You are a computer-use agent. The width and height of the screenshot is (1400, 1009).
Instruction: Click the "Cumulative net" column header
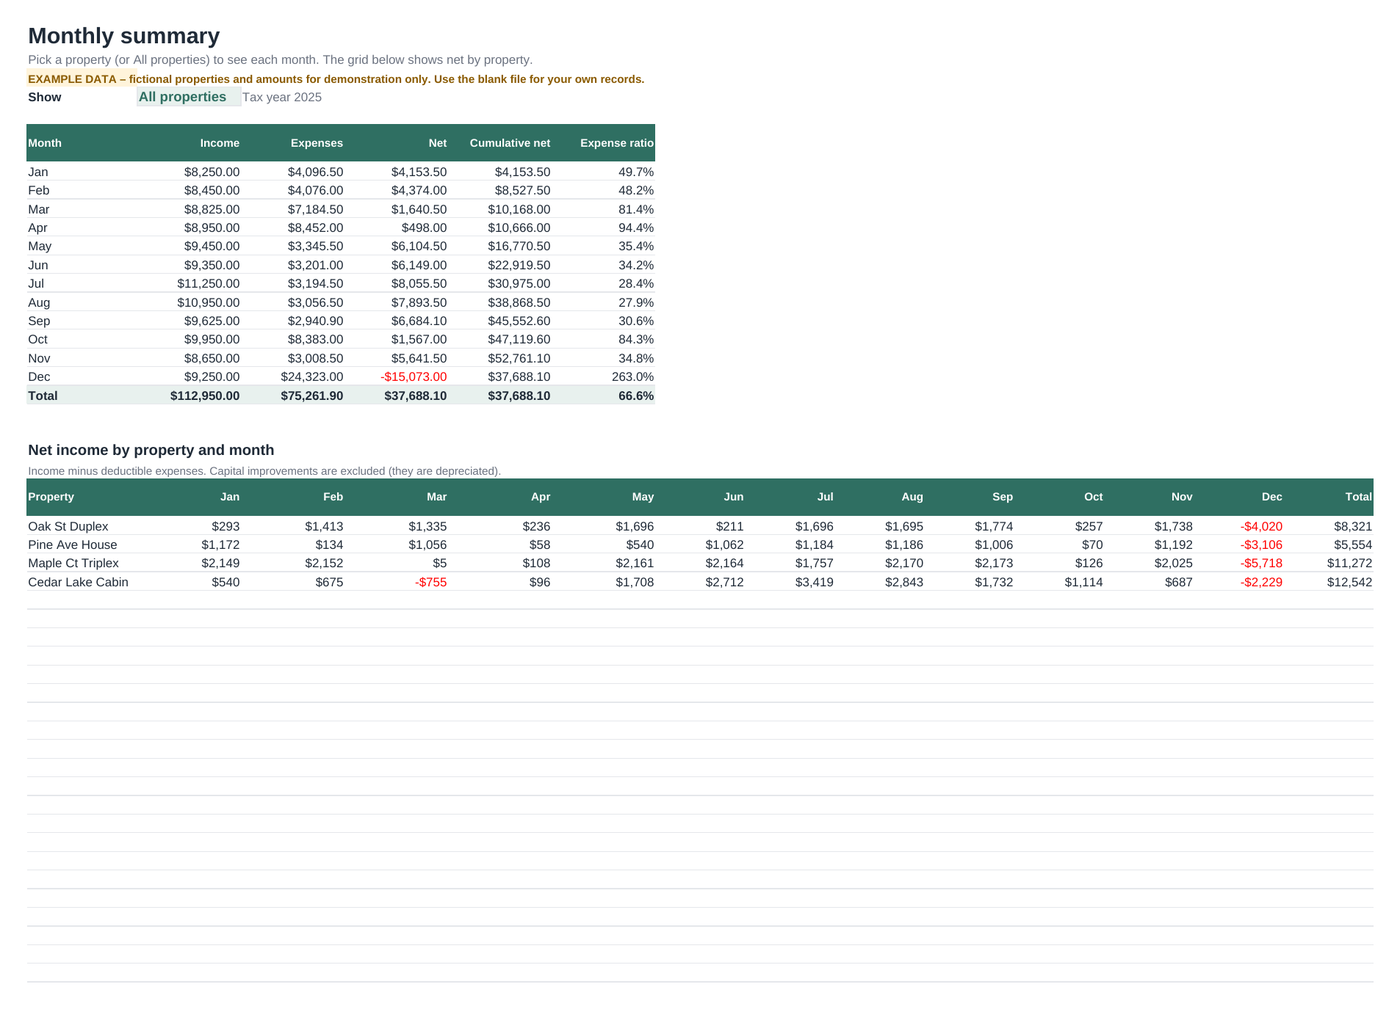(x=510, y=143)
